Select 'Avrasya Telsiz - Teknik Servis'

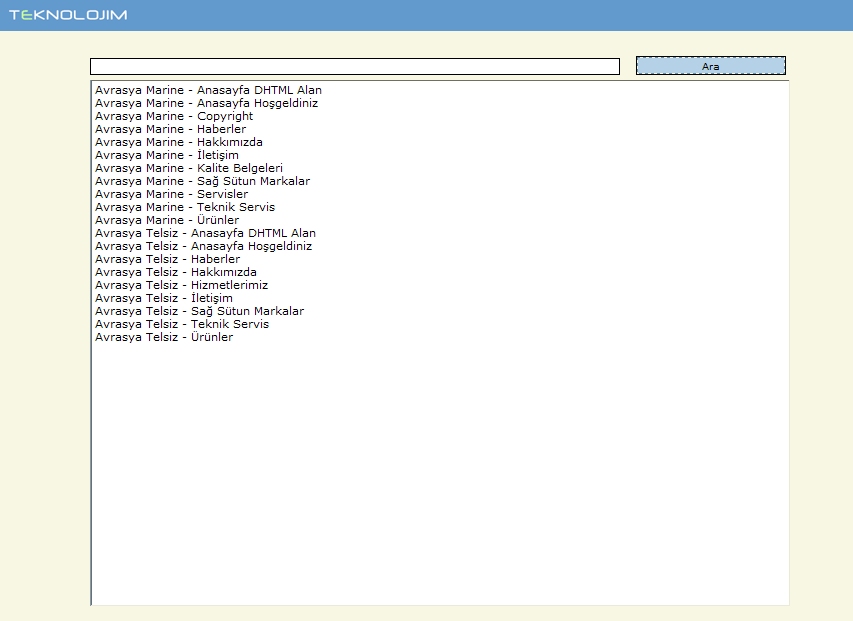point(182,325)
